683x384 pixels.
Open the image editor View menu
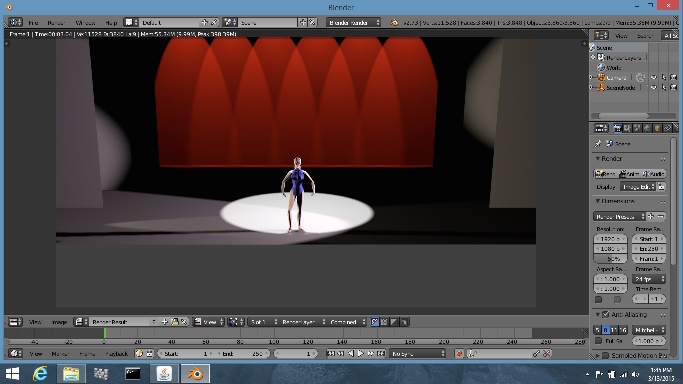coord(35,322)
